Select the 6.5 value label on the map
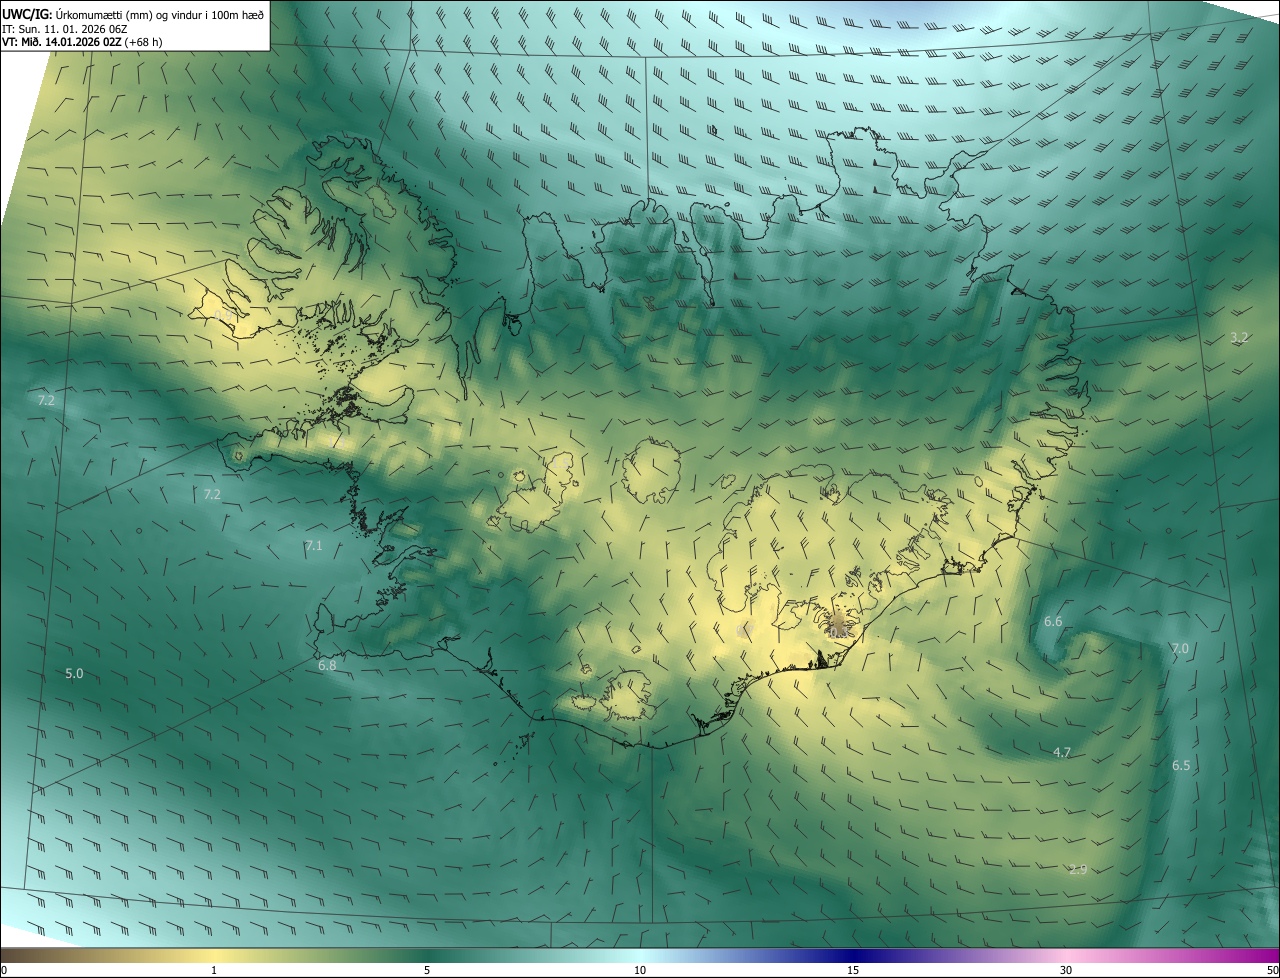This screenshot has height=978, width=1280. [1181, 766]
